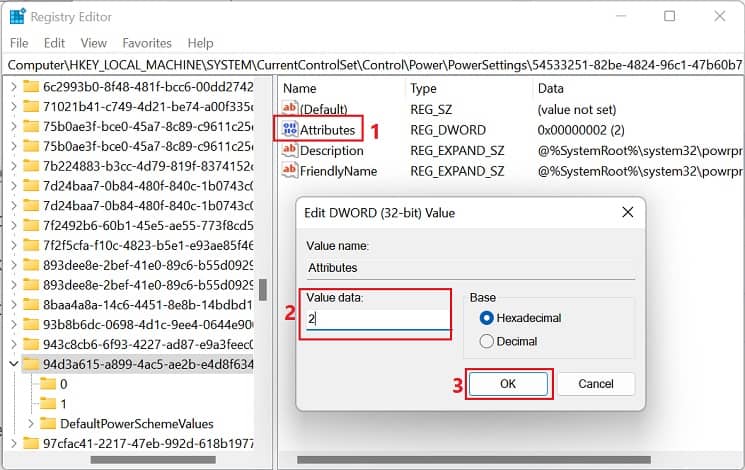Click the 0x00000002 (2) data cell
The height and width of the screenshot is (470, 745).
click(581, 130)
